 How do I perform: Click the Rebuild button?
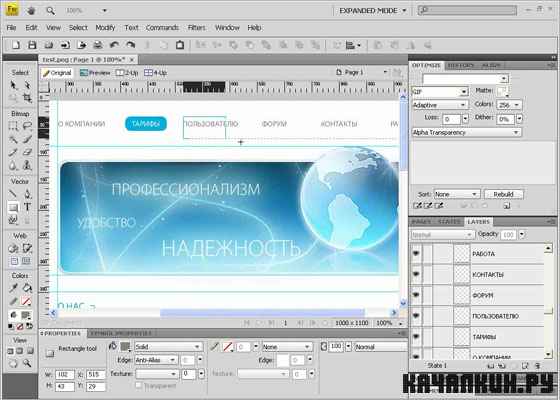[504, 194]
